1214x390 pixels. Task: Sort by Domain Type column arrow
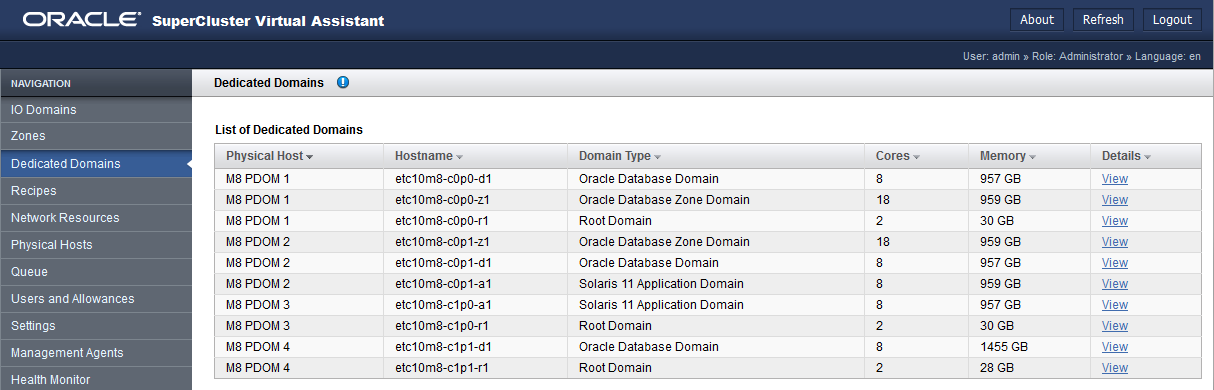(x=658, y=157)
